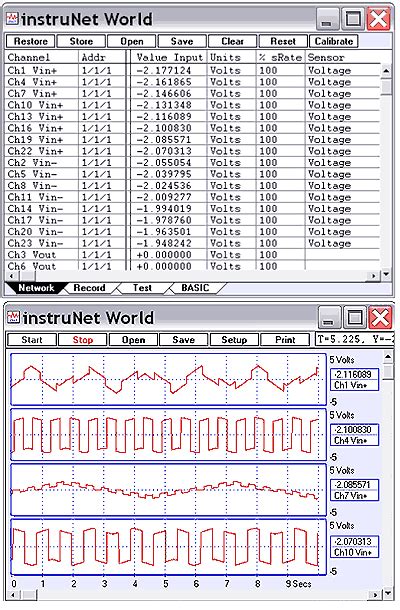Click Save in the network window toolbar
Screen dimensions: 400x610
[x=182, y=41]
